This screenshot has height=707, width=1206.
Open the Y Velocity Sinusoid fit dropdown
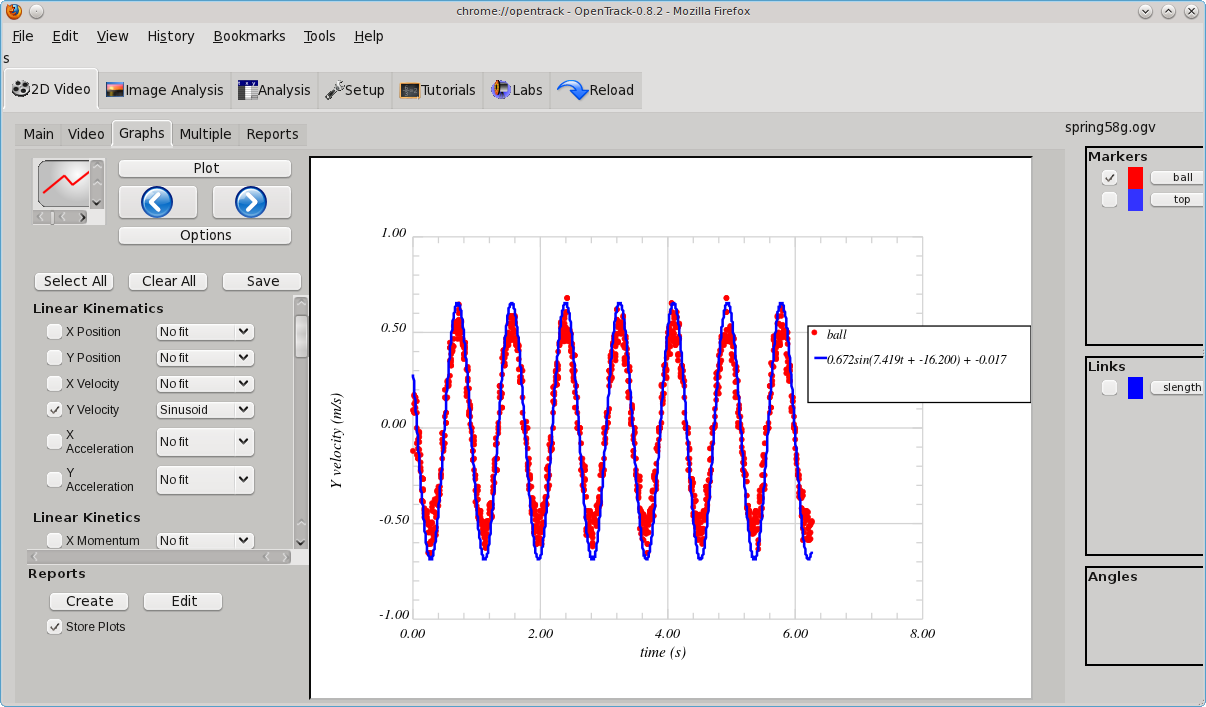click(x=205, y=410)
